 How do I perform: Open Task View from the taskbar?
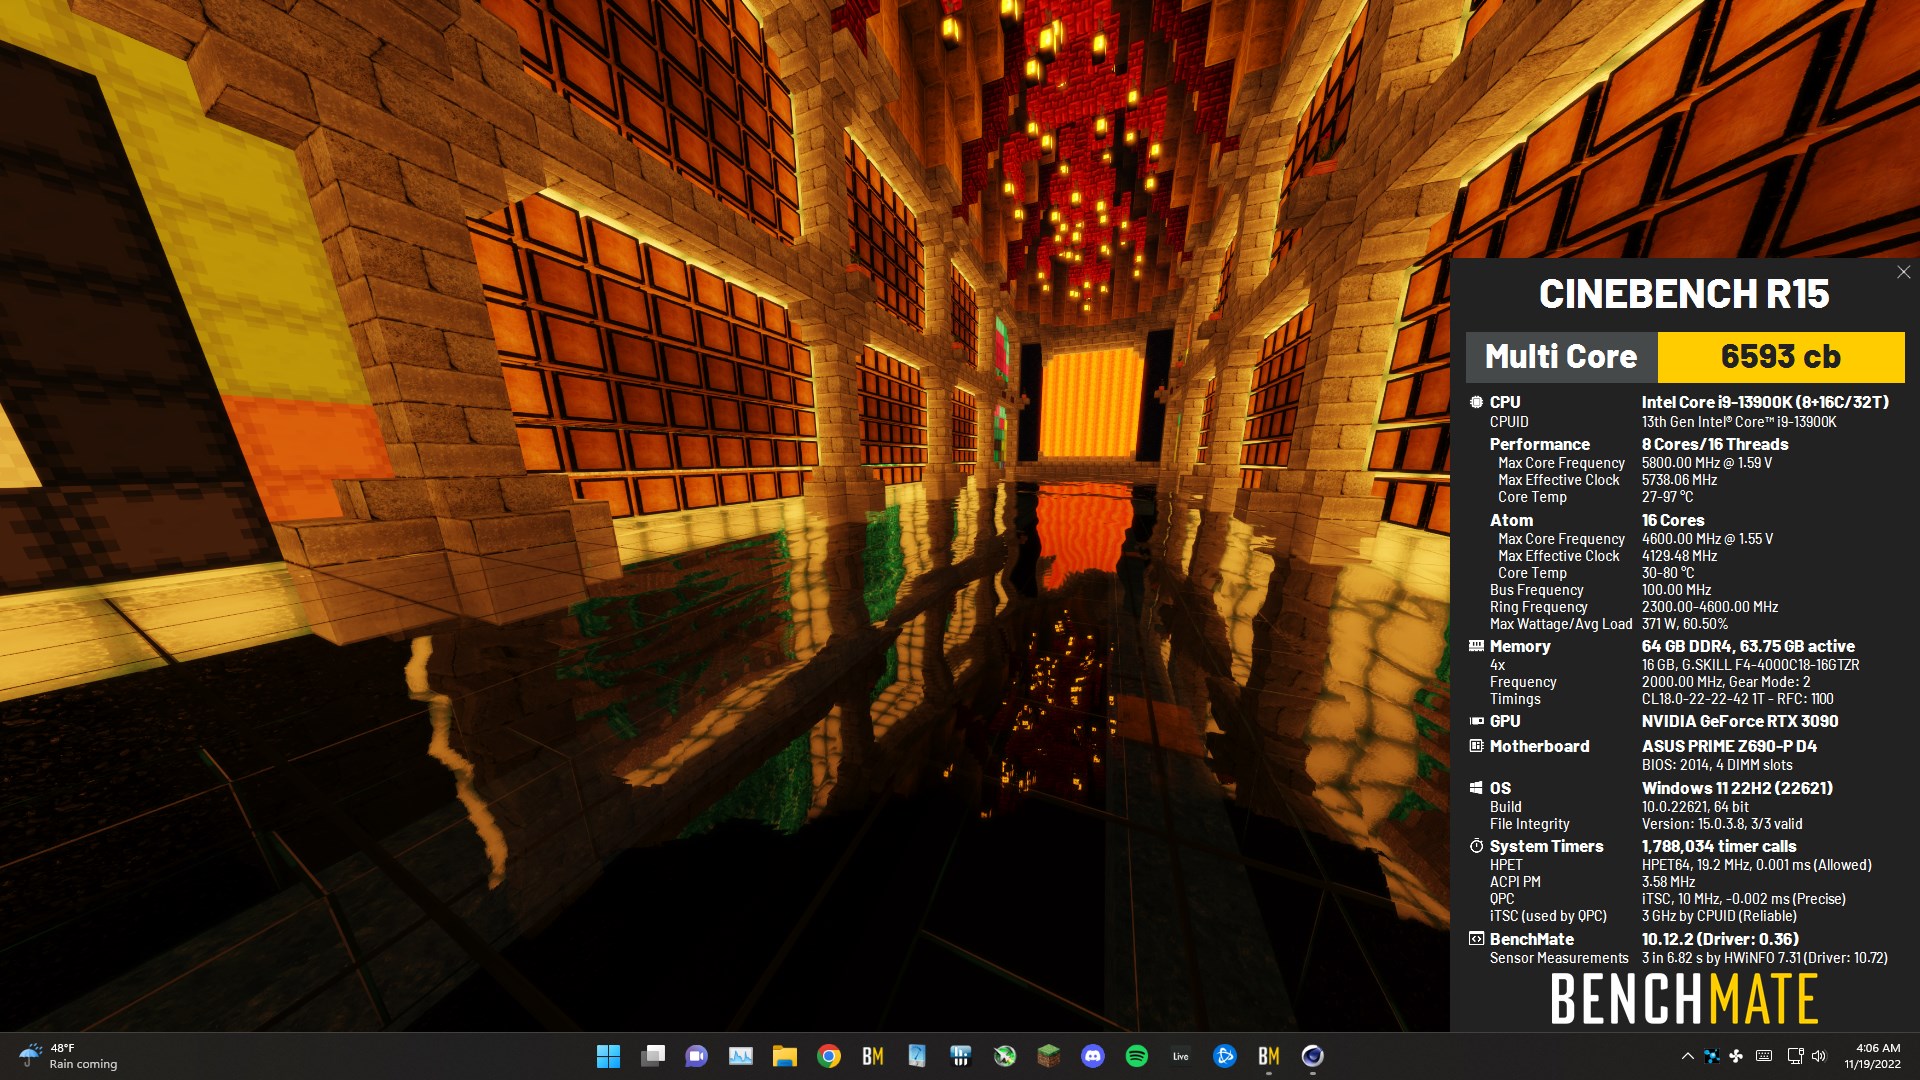pos(653,1056)
